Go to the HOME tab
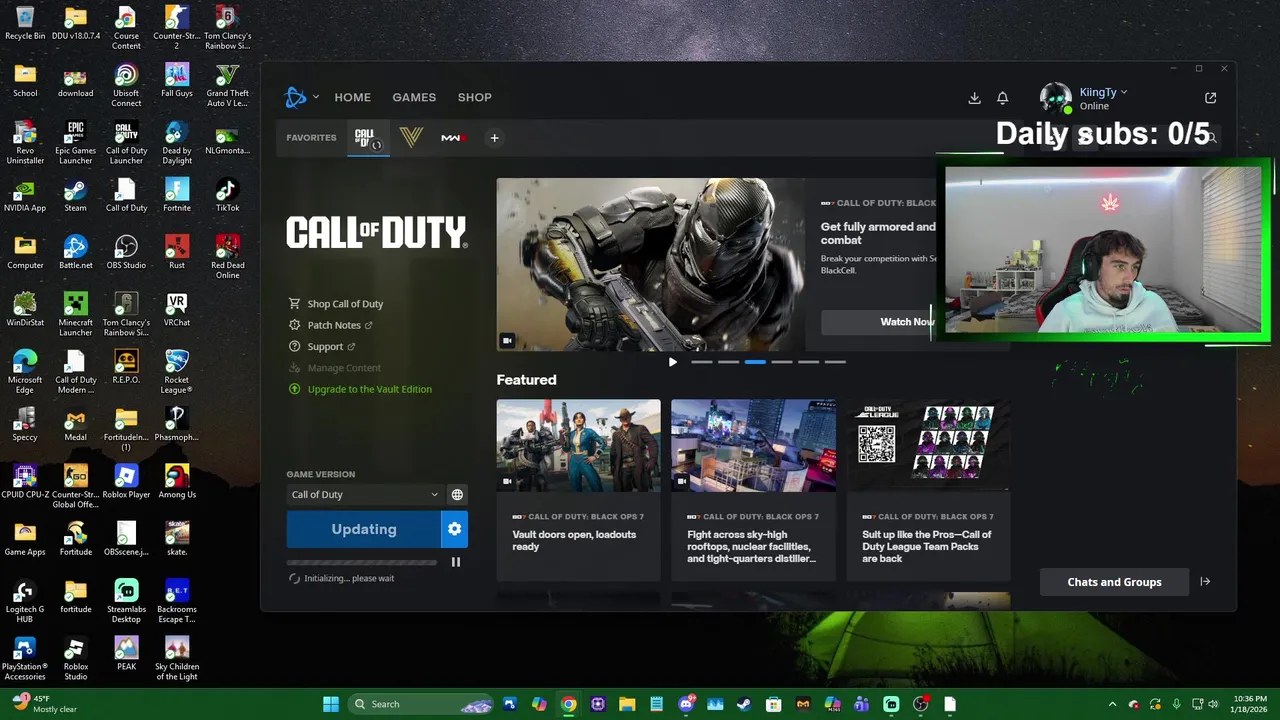Image resolution: width=1280 pixels, height=720 pixels. 352,97
